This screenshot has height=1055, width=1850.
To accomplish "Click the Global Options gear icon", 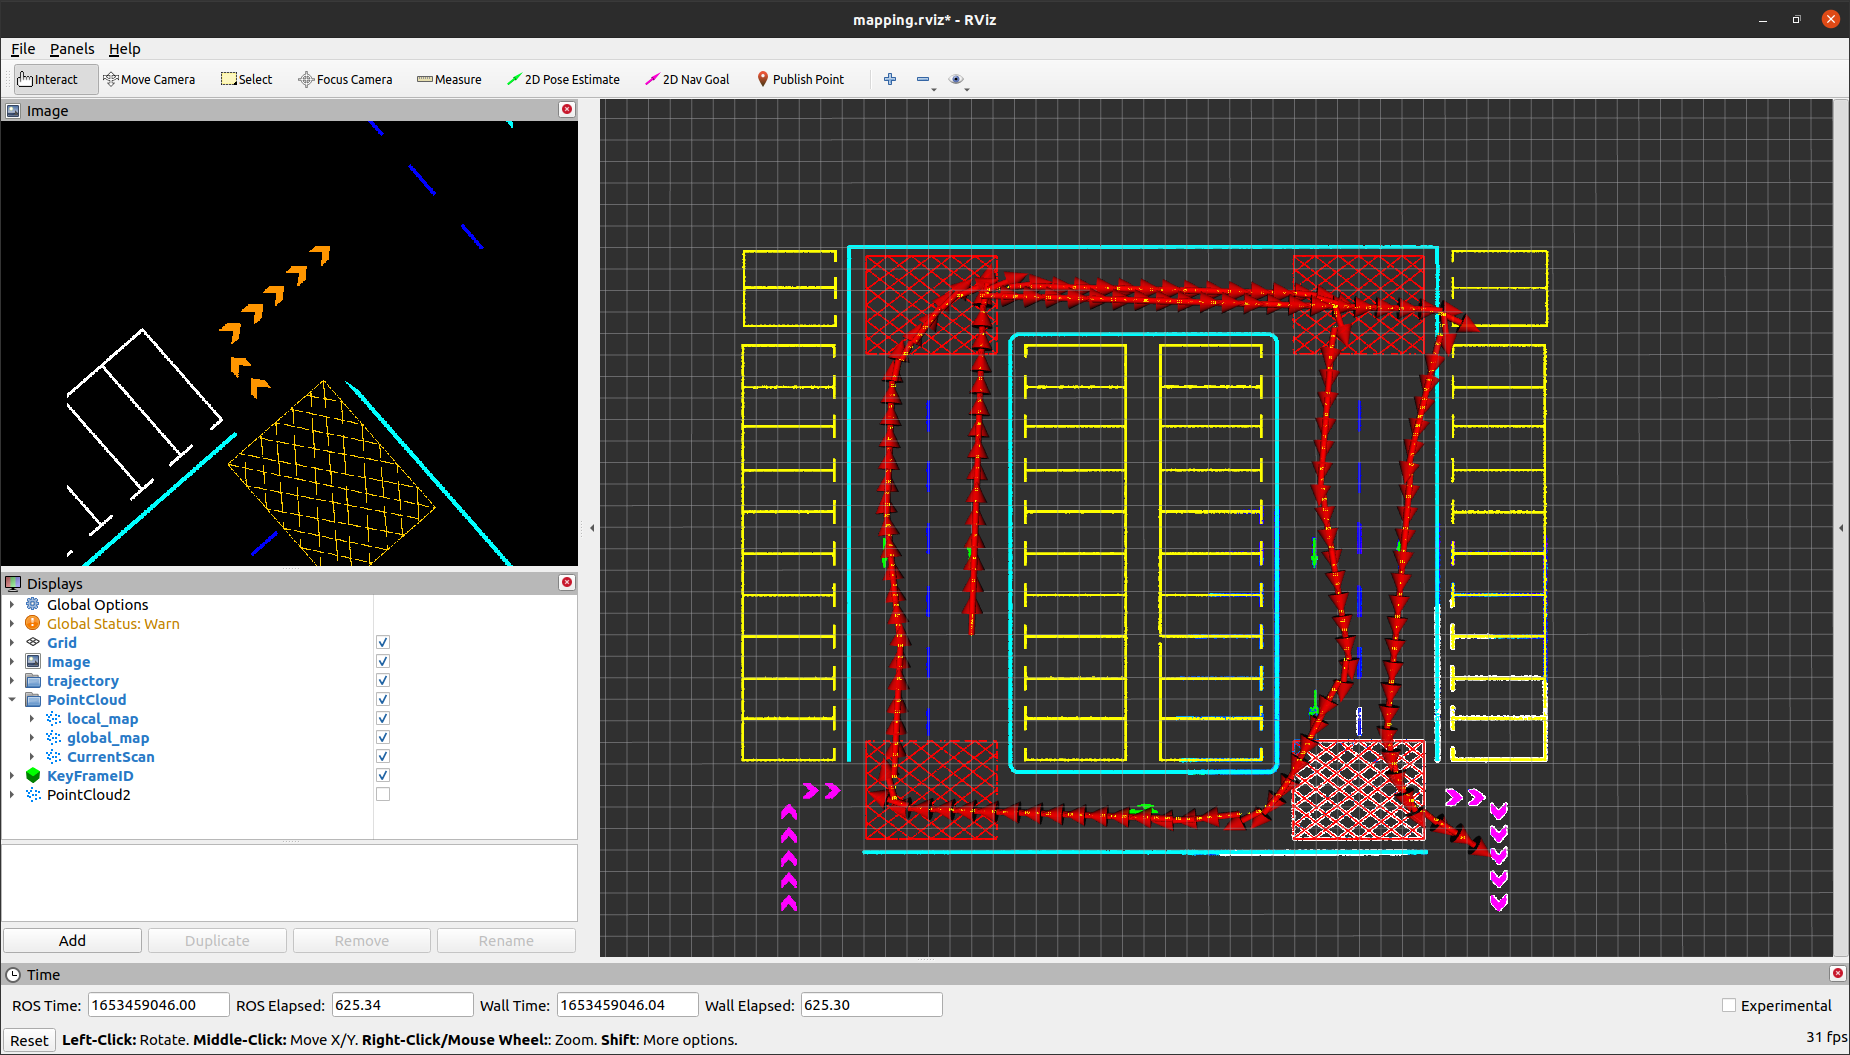I will click(33, 604).
